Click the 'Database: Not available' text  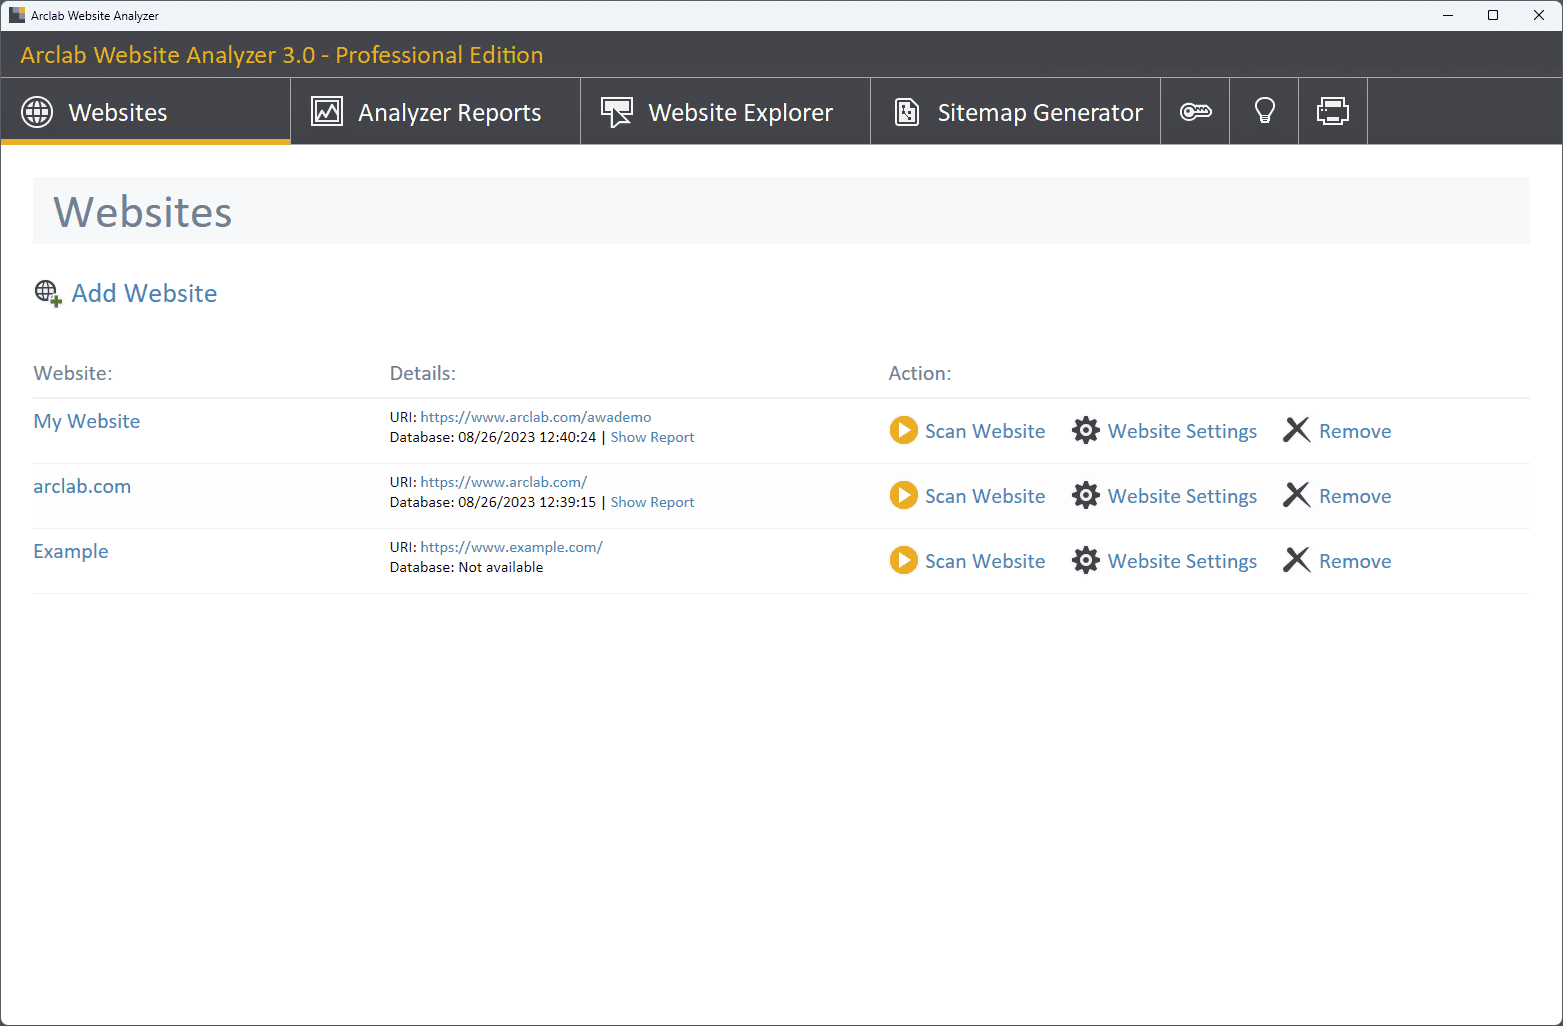tap(467, 567)
